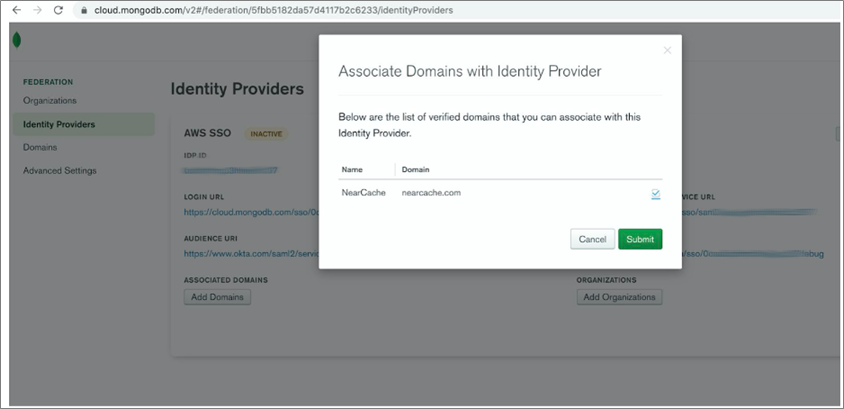Open the Login URL cloud.mongodb.com link
844x409 pixels.
pos(251,212)
